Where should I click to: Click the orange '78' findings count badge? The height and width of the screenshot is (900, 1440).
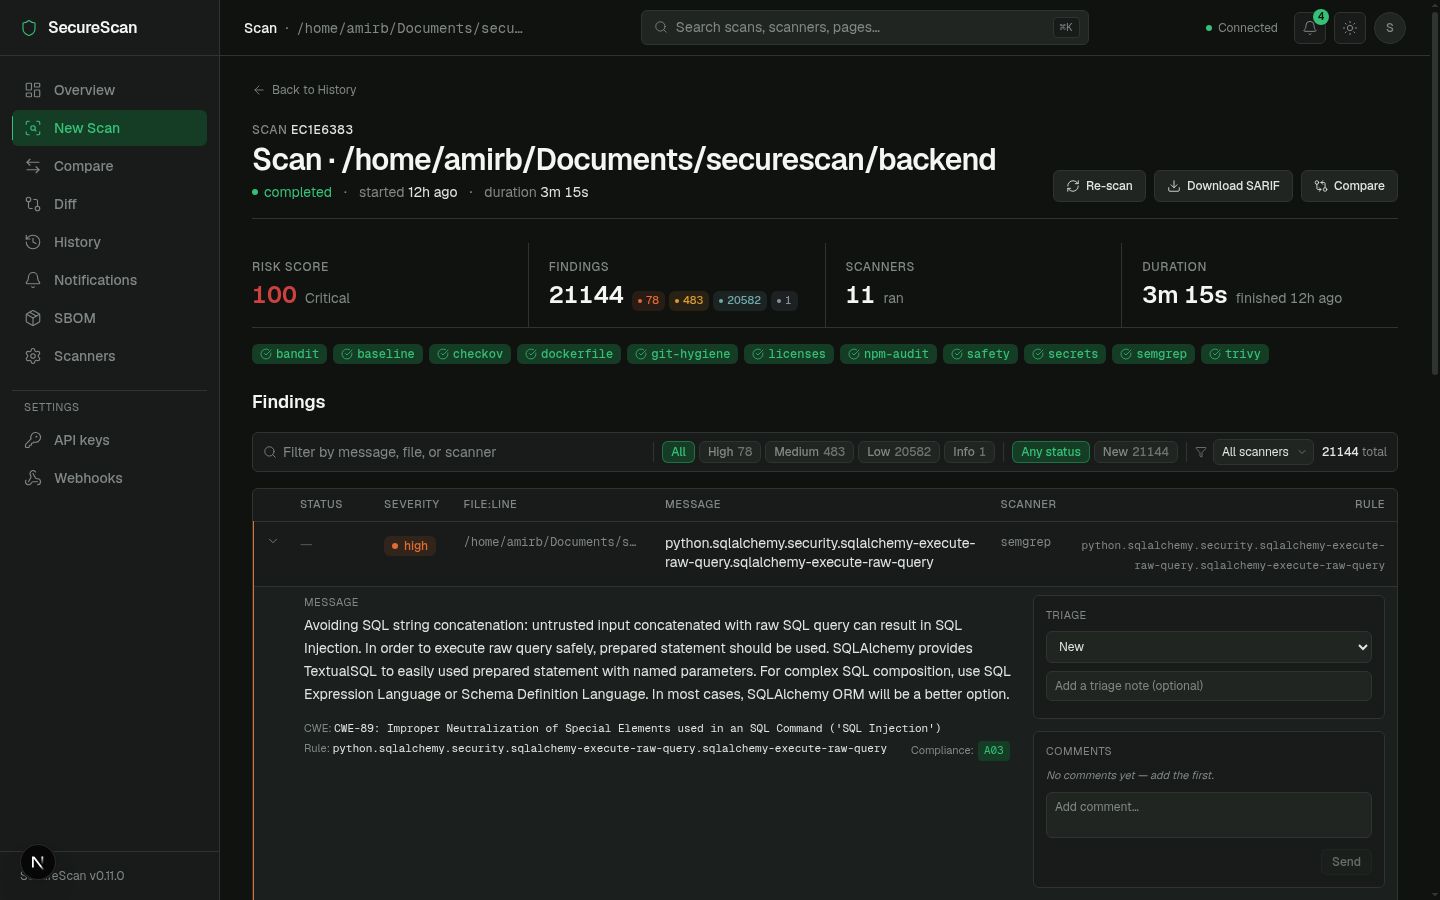tap(648, 300)
